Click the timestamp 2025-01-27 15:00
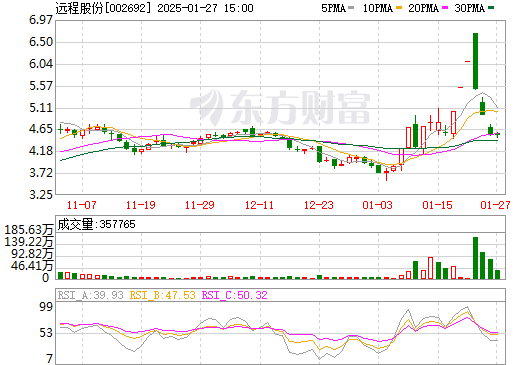The width and height of the screenshot is (520, 365). pos(205,8)
